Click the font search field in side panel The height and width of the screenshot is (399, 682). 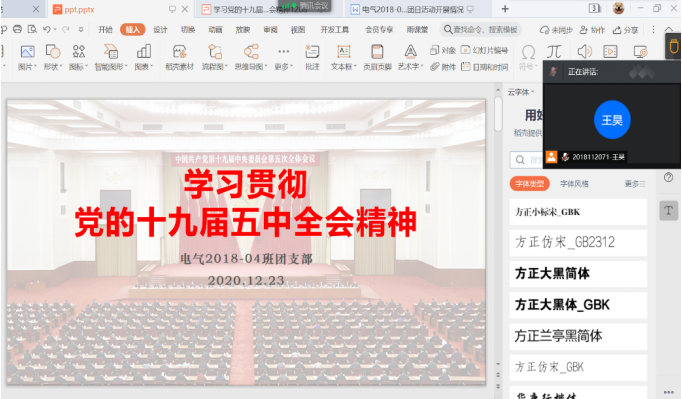click(x=527, y=160)
